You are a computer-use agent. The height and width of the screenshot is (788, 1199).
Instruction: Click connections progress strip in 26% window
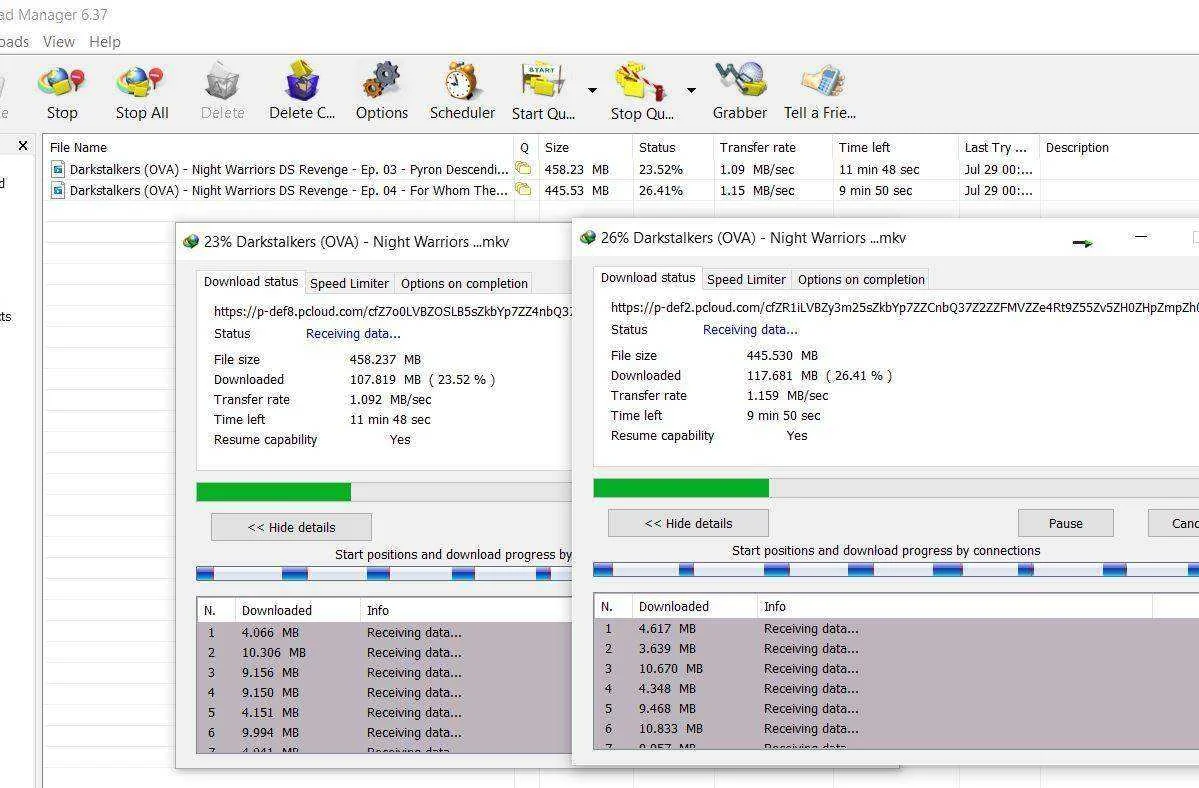click(x=895, y=569)
